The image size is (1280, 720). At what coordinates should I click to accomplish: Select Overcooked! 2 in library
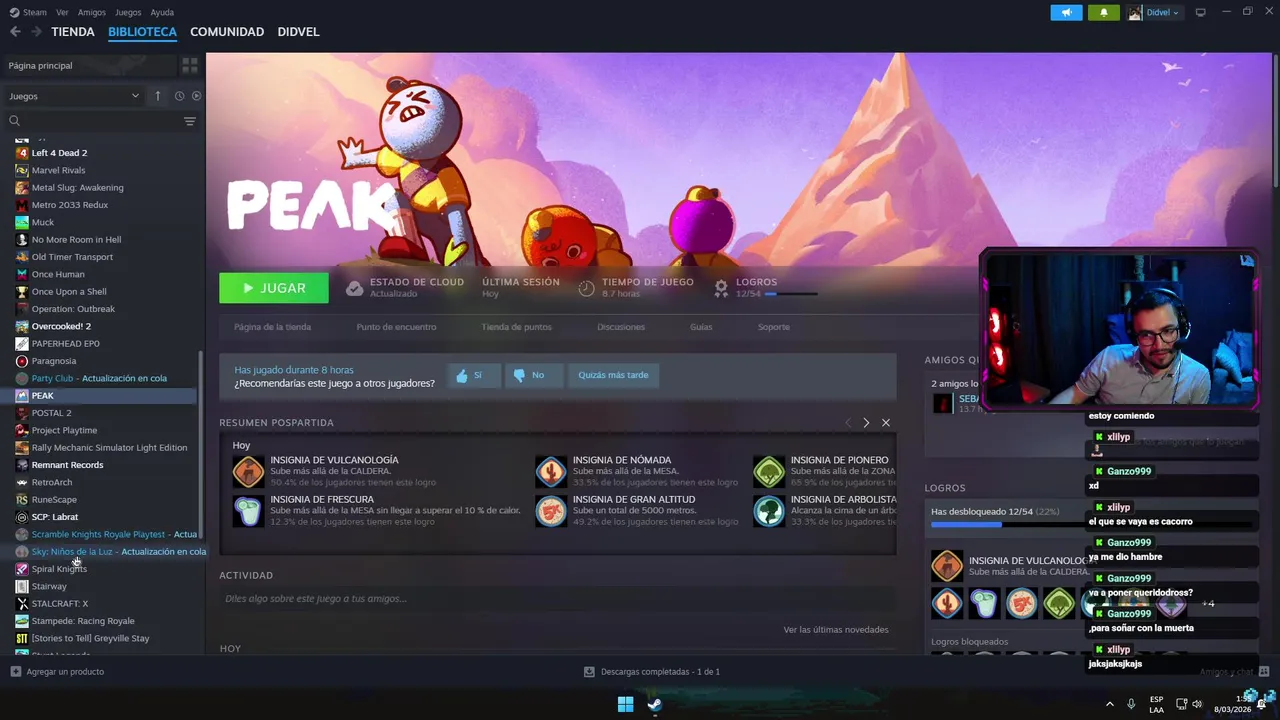click(x=61, y=326)
